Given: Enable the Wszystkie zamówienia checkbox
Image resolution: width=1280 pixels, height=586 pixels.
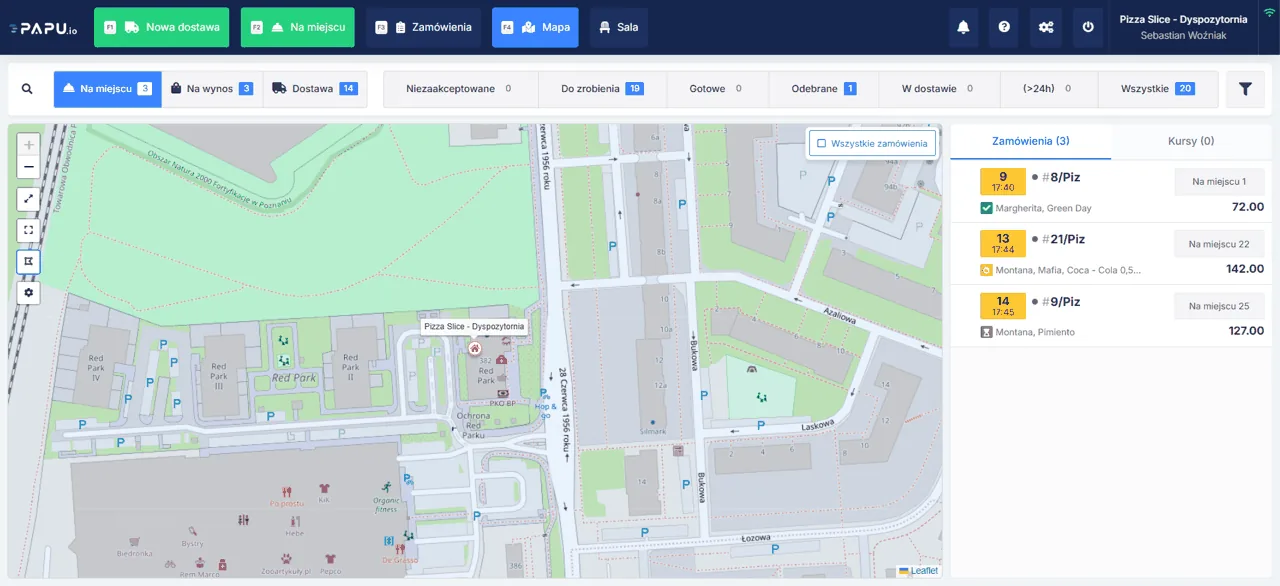Looking at the screenshot, I should 821,143.
